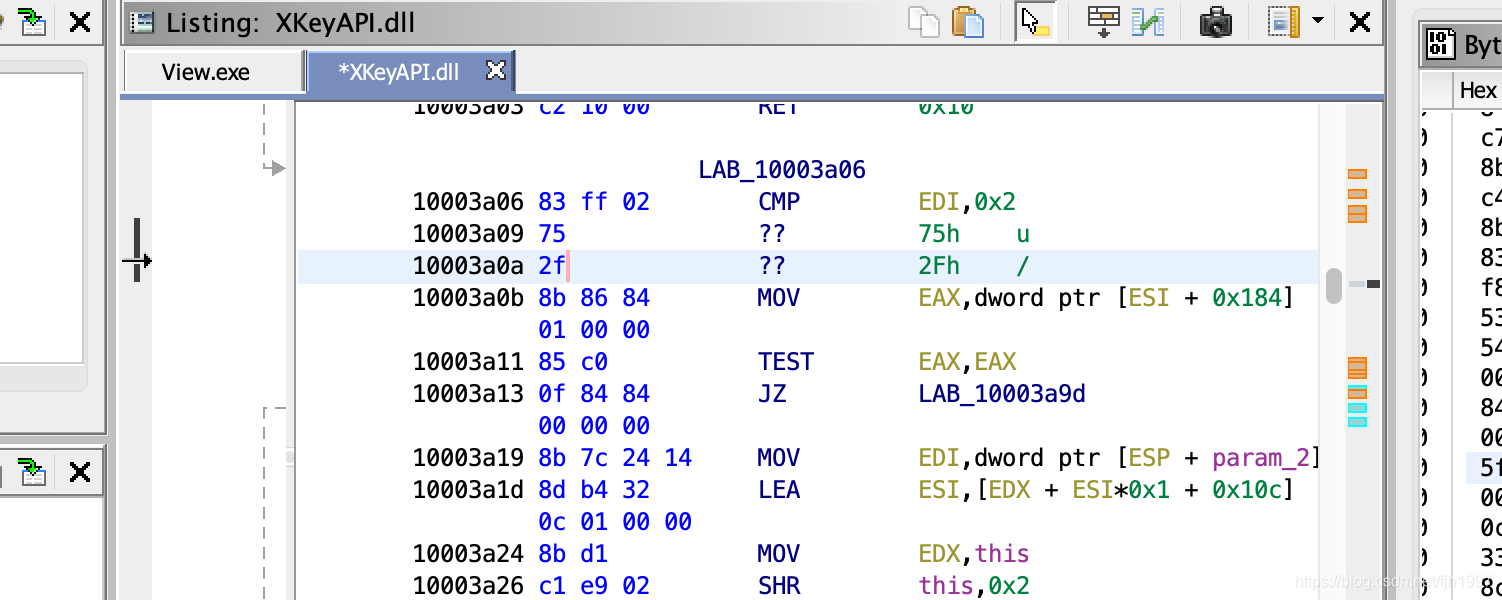Screen dimensions: 1502x600
Task: Click the Copy icon in the Listing toolbar
Action: coord(923,22)
